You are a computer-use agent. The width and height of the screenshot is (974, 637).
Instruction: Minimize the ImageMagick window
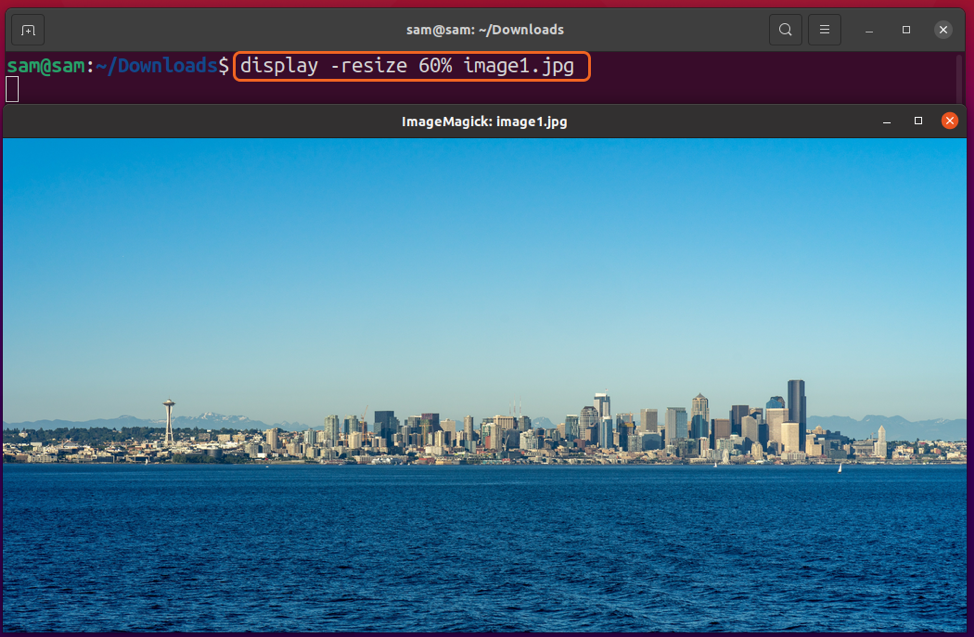tap(886, 121)
